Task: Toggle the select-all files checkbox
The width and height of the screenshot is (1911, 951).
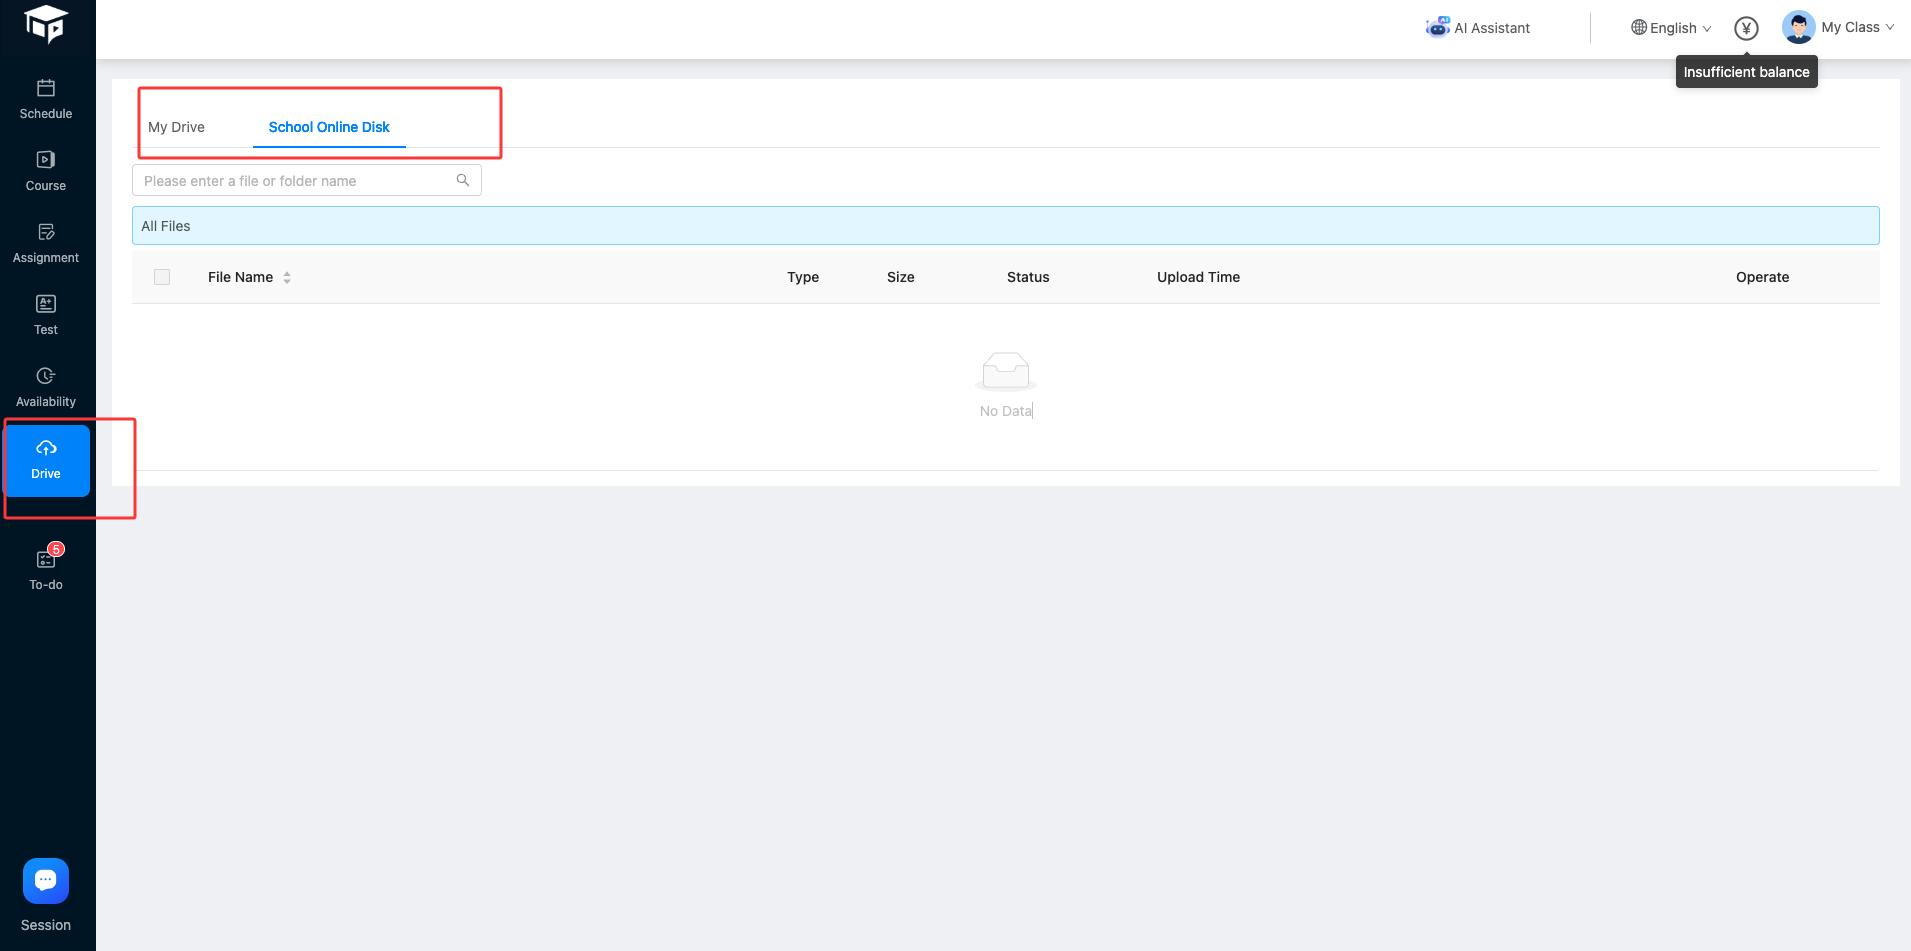Action: click(x=162, y=276)
